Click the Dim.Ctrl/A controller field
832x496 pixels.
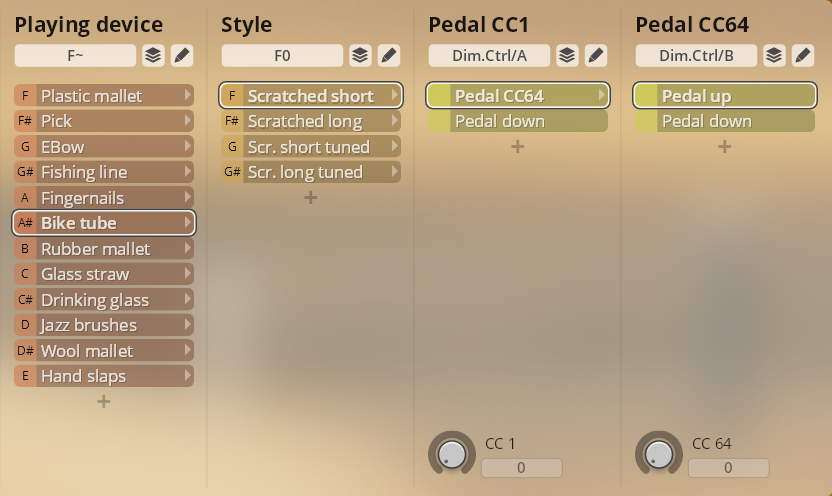(x=489, y=56)
